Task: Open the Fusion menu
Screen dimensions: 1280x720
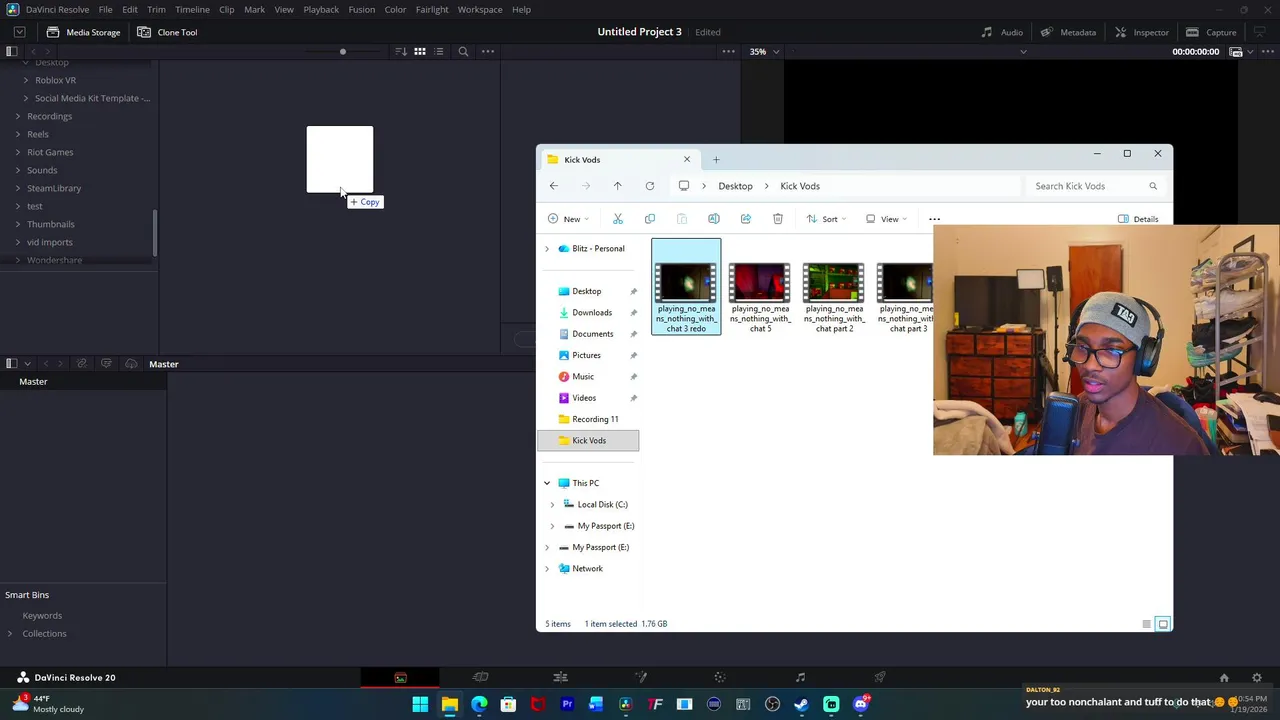Action: [x=361, y=9]
